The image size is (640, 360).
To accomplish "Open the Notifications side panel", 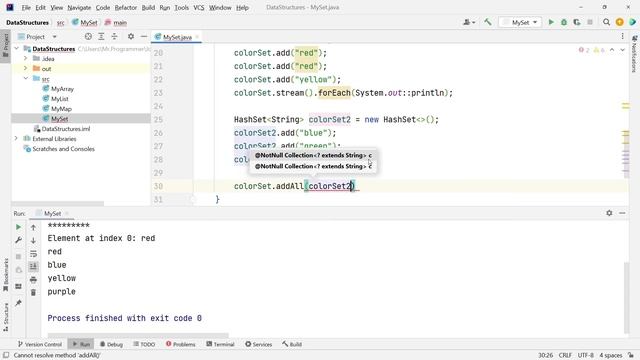I will 634,54.
